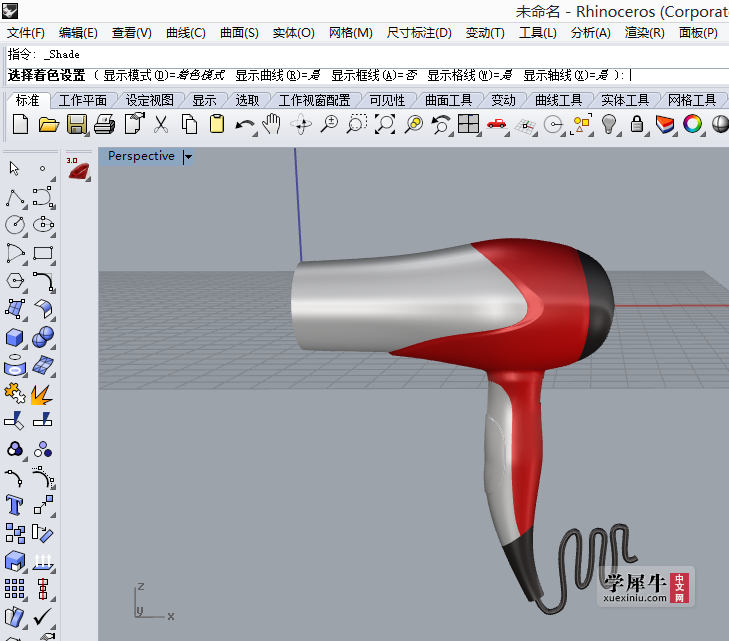Click the Select objects toolbar icon
This screenshot has height=641, width=729.
click(x=581, y=124)
